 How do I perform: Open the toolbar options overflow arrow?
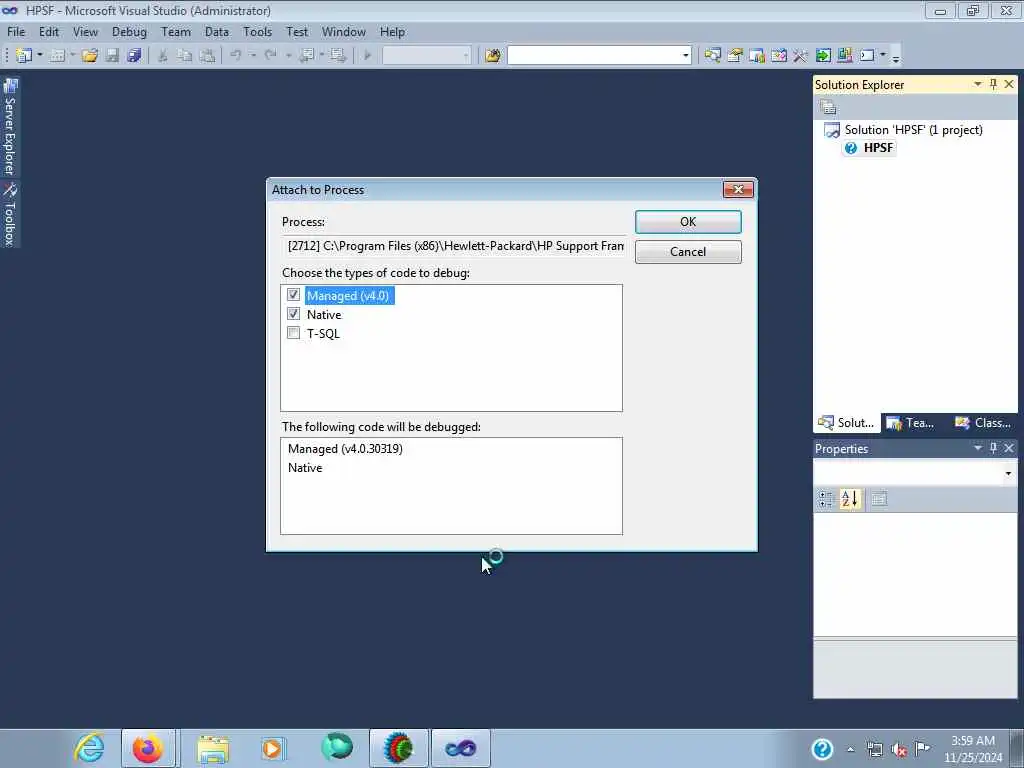pyautogui.click(x=896, y=58)
